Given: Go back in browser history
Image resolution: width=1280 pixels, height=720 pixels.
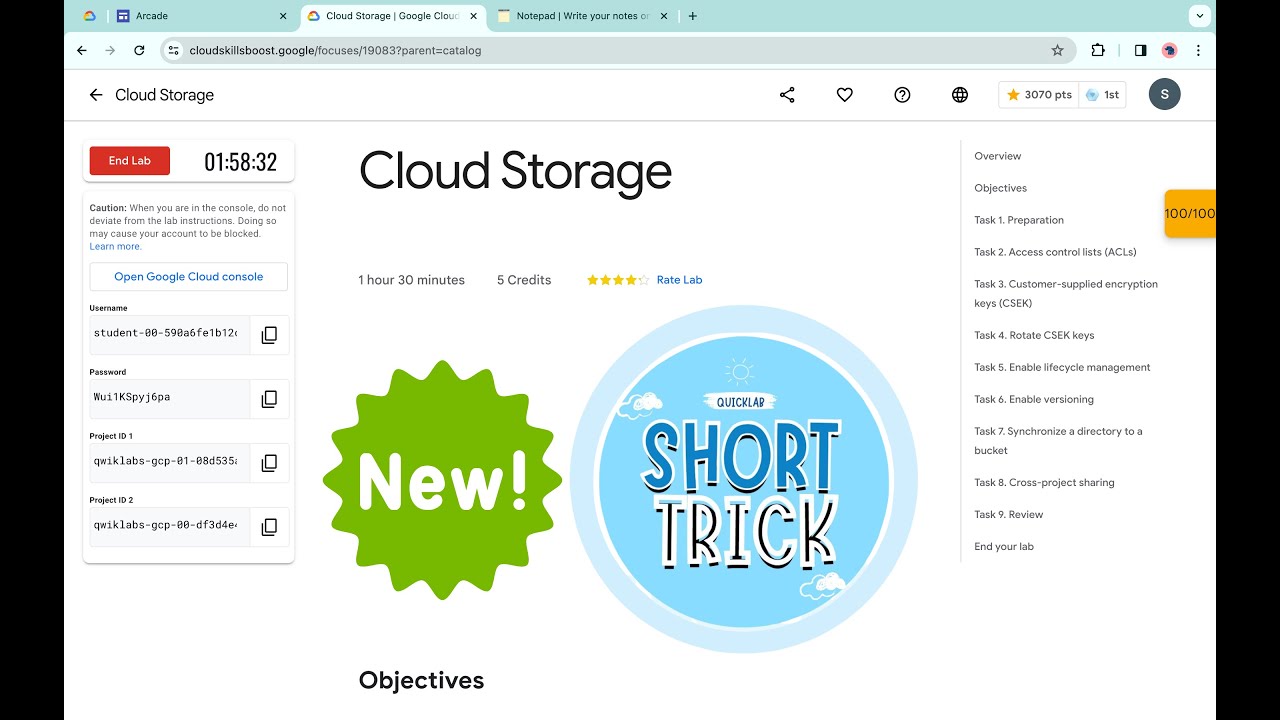Looking at the screenshot, I should pos(82,50).
